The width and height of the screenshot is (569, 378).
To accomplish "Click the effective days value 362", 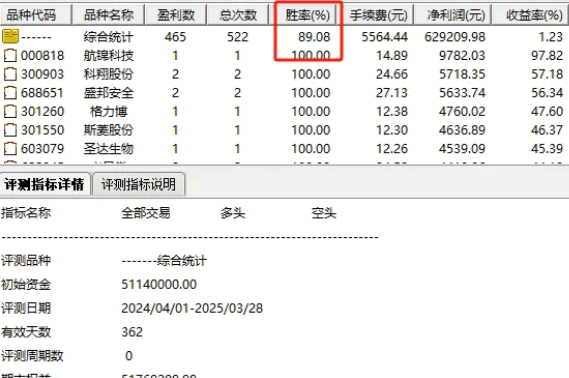I will (x=132, y=332).
